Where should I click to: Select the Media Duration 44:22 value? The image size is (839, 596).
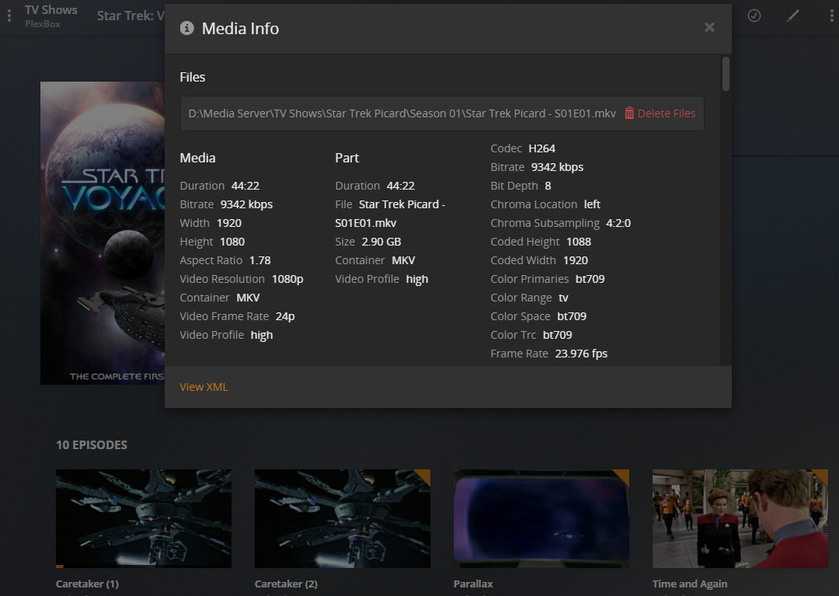click(245, 186)
